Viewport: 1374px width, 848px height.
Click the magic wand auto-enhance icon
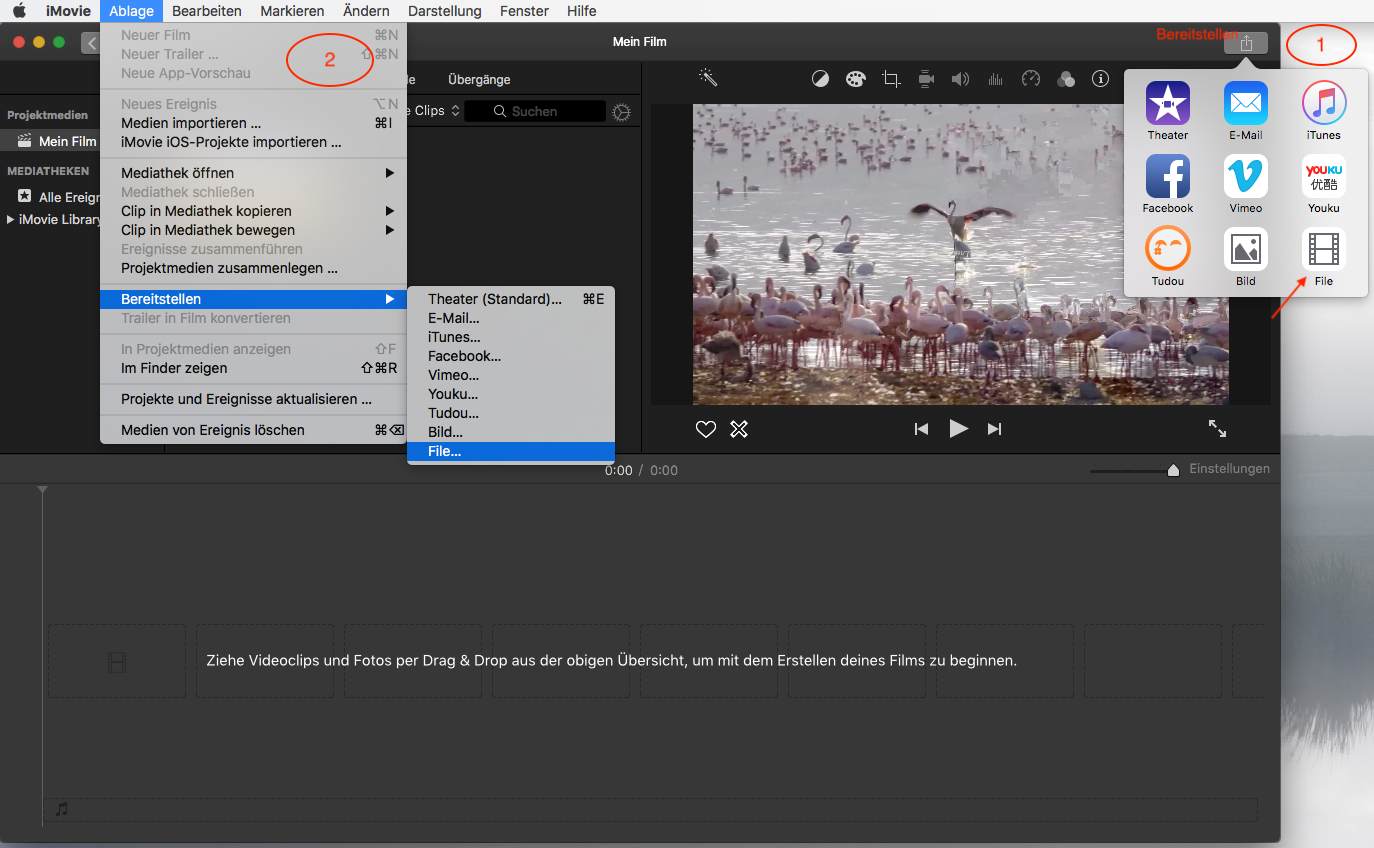[708, 78]
